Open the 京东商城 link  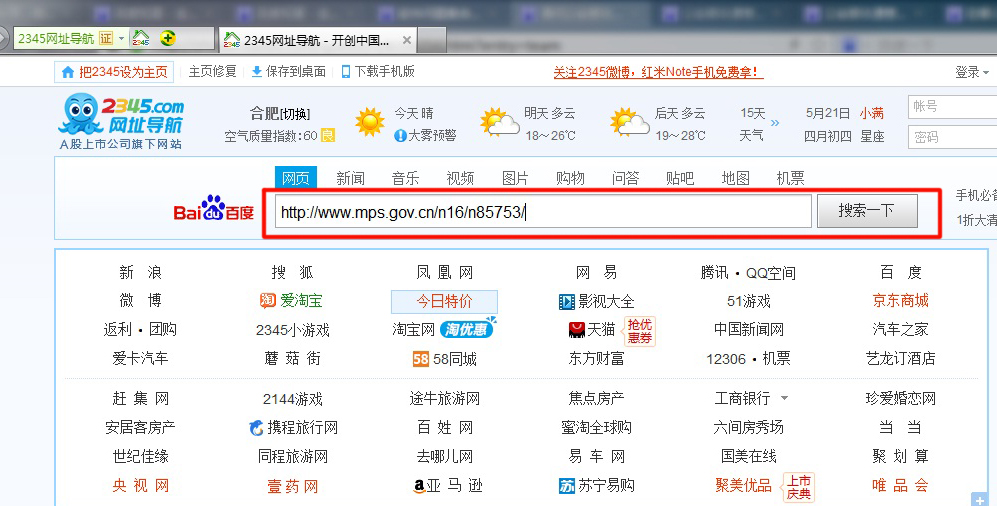coord(900,300)
